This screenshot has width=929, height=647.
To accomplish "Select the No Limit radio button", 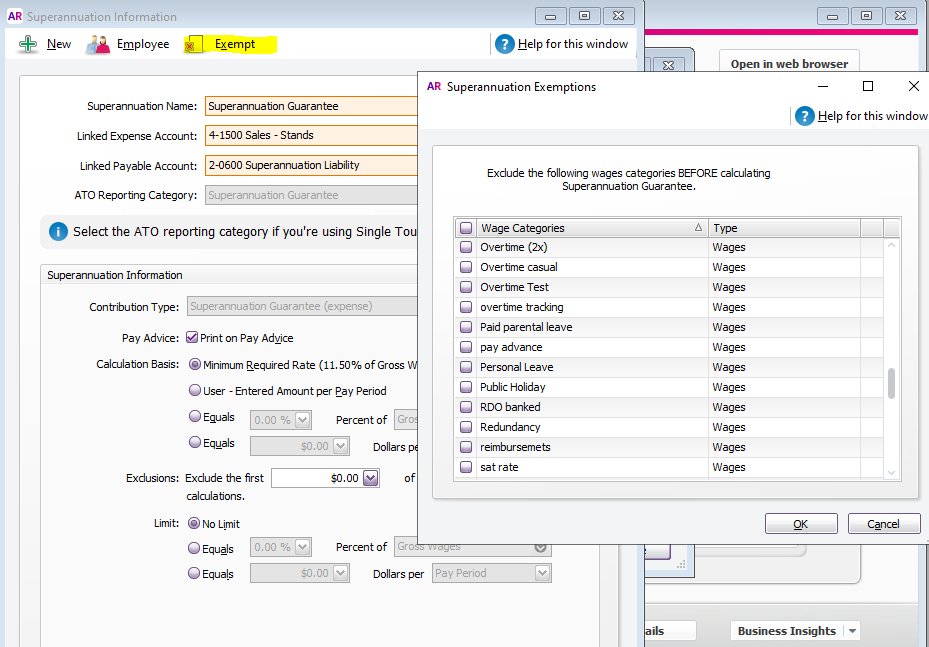I will tap(194, 523).
